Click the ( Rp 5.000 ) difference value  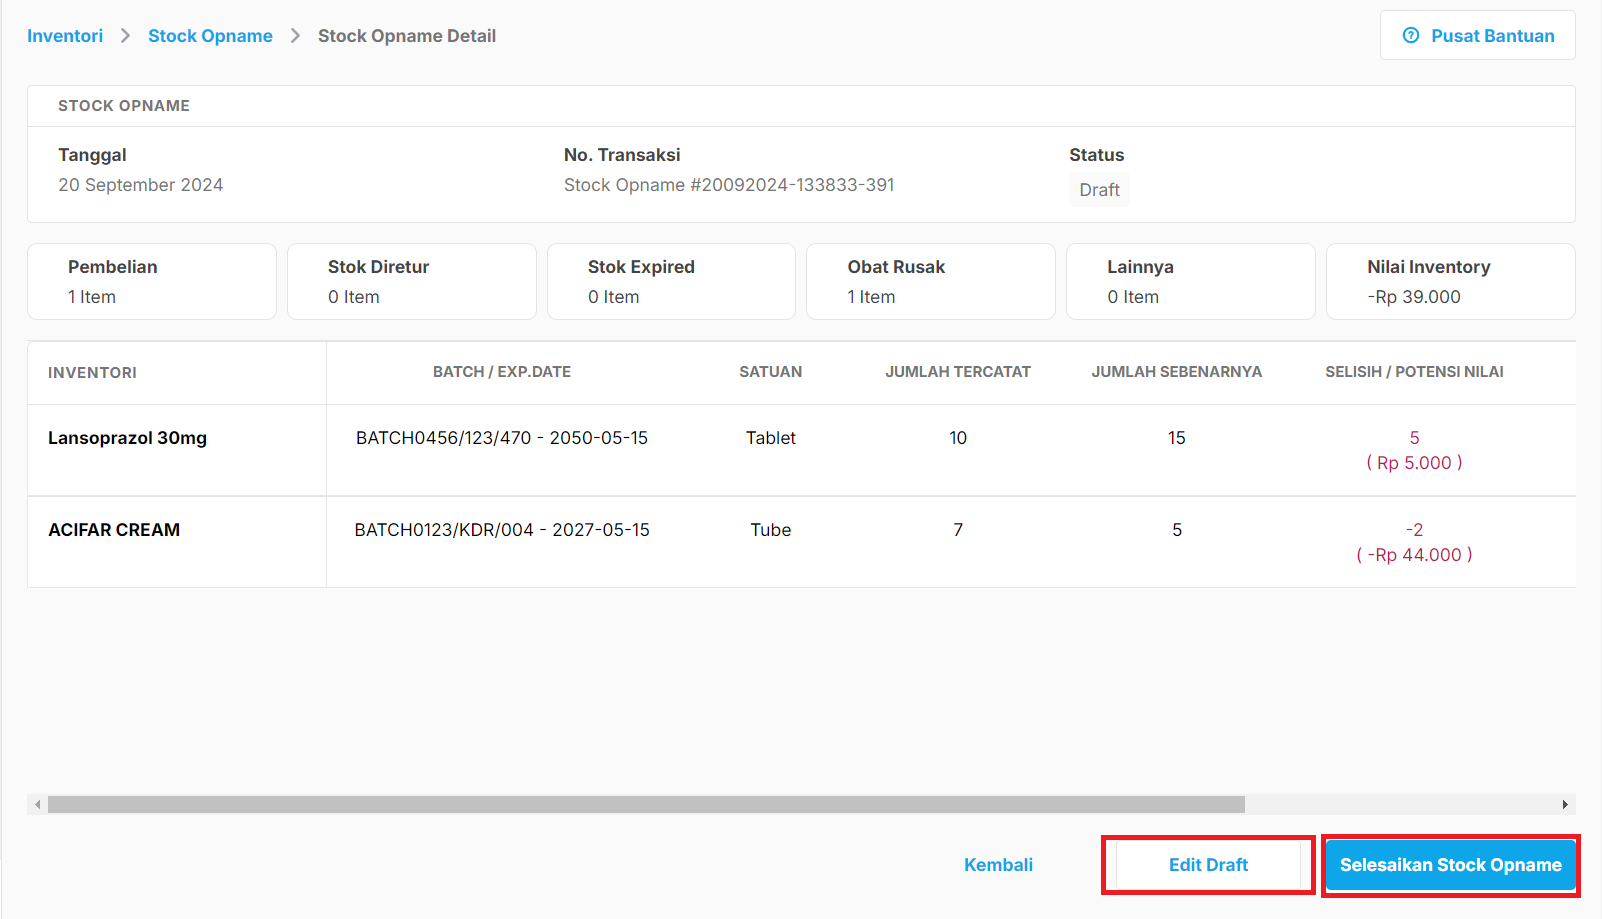1414,463
